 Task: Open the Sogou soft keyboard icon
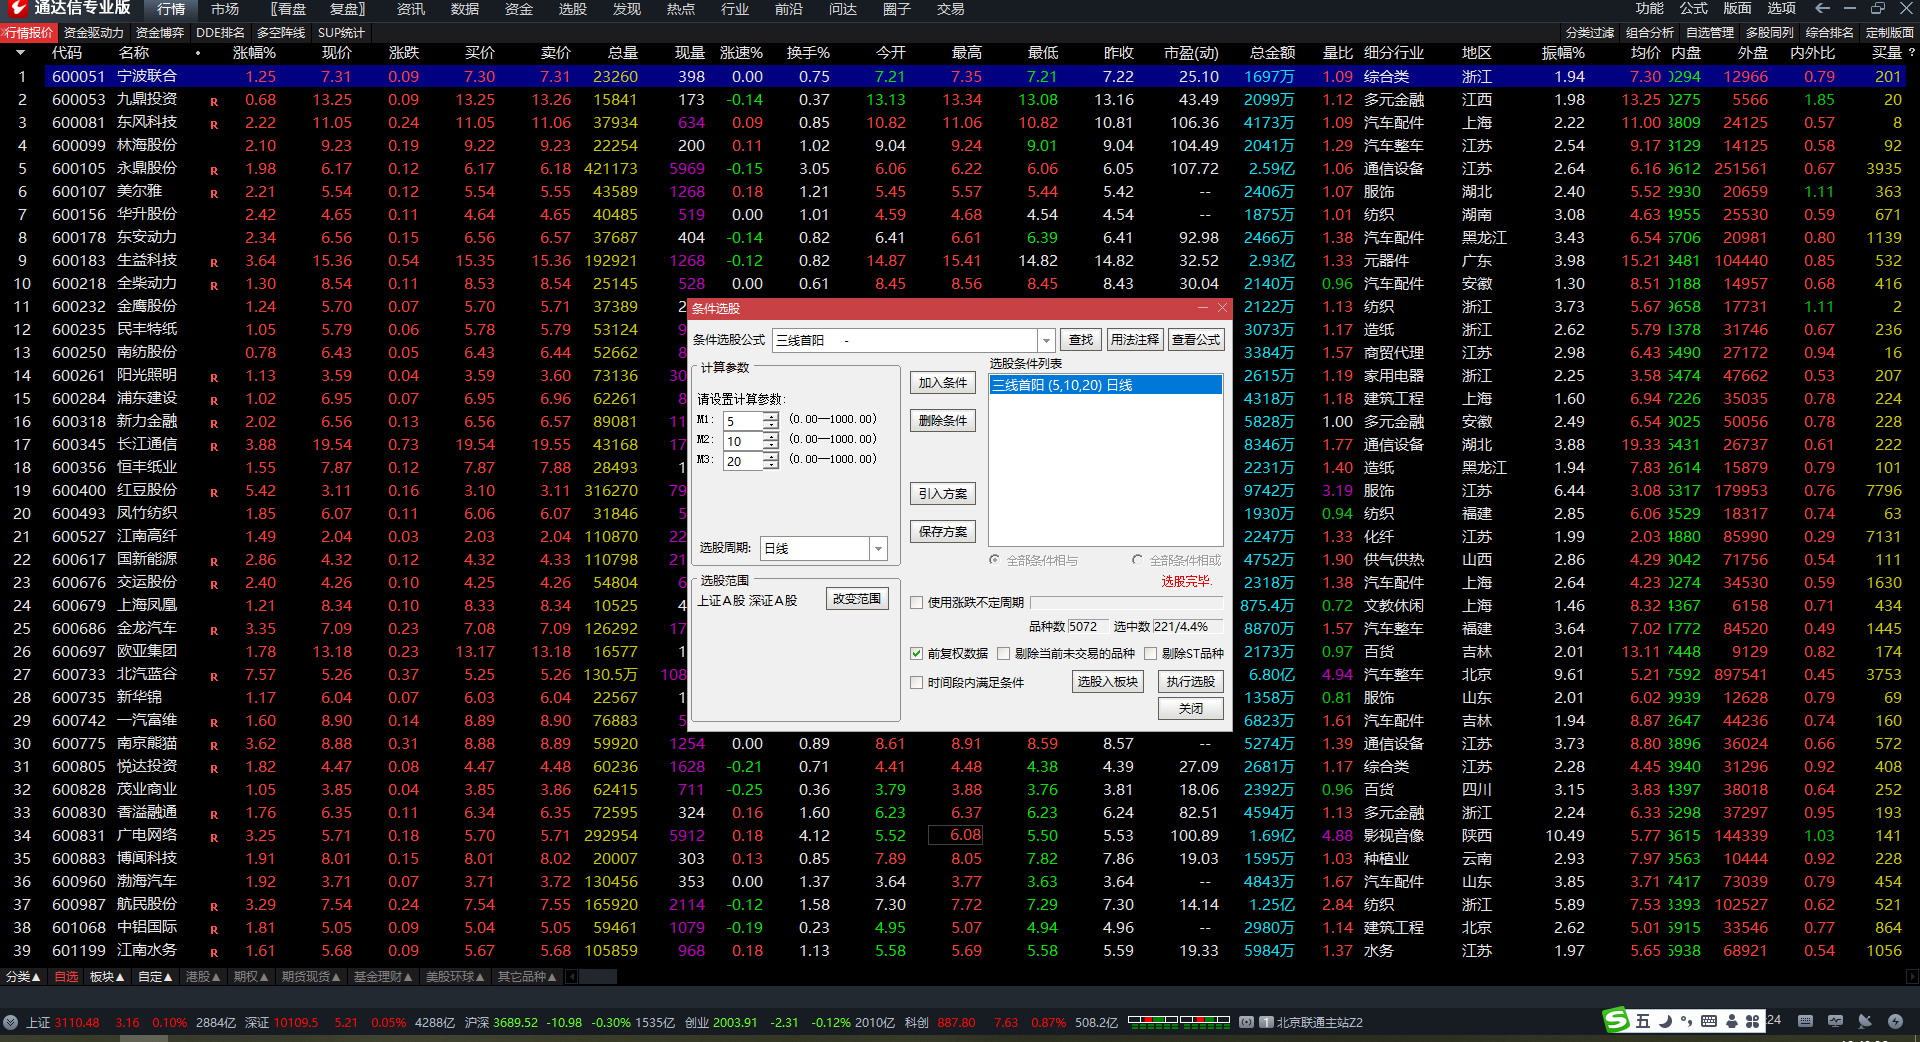click(x=1708, y=1021)
